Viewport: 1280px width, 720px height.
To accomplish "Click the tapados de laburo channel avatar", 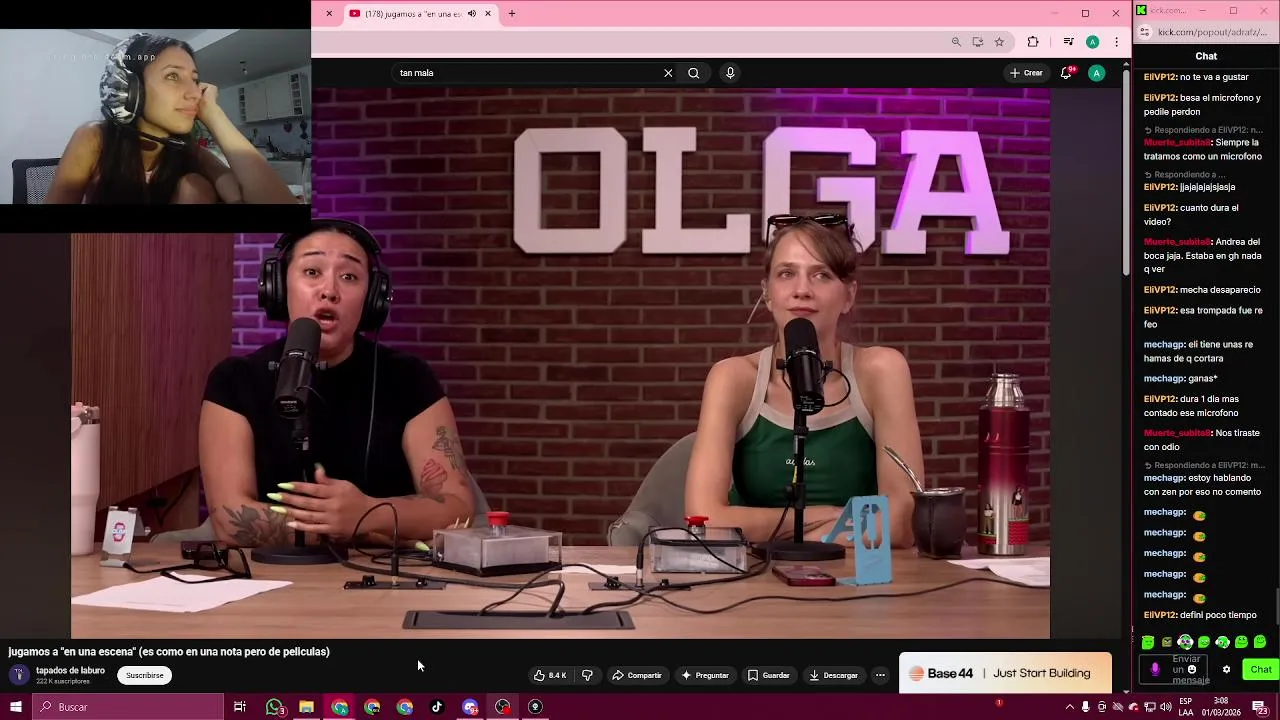I will point(18,675).
